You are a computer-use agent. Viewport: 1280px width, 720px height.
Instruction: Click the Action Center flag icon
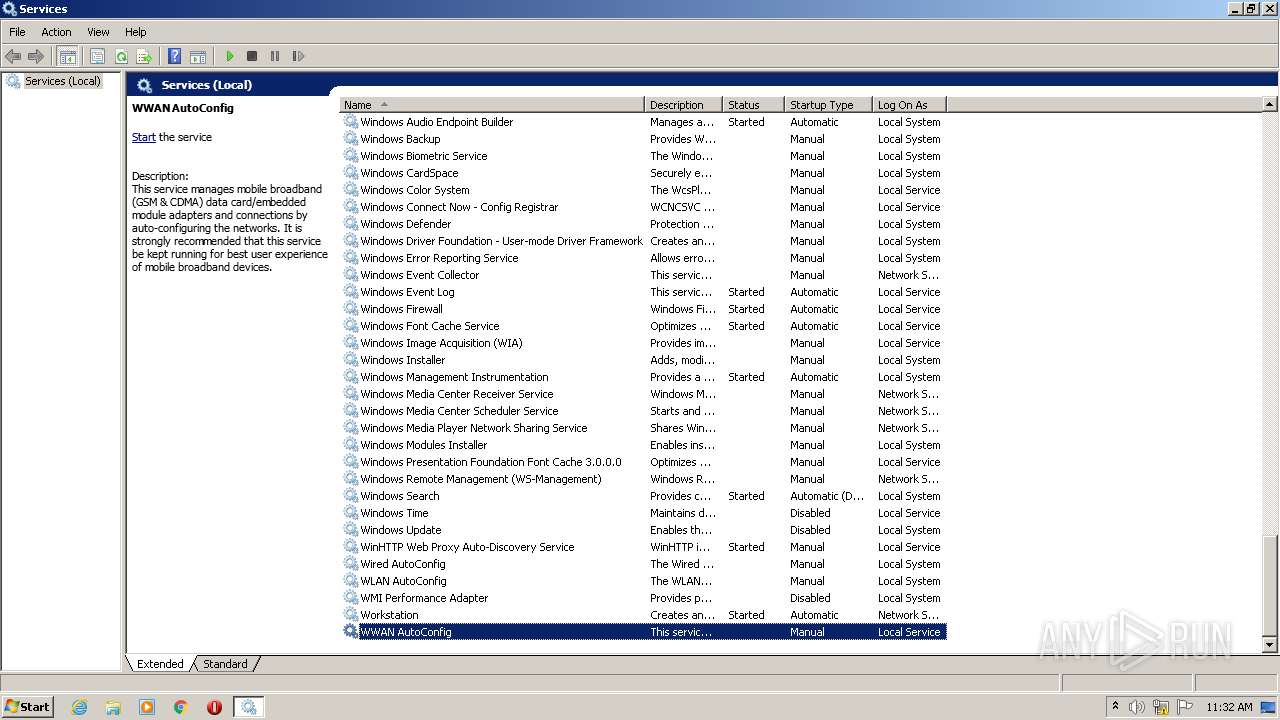(1185, 707)
